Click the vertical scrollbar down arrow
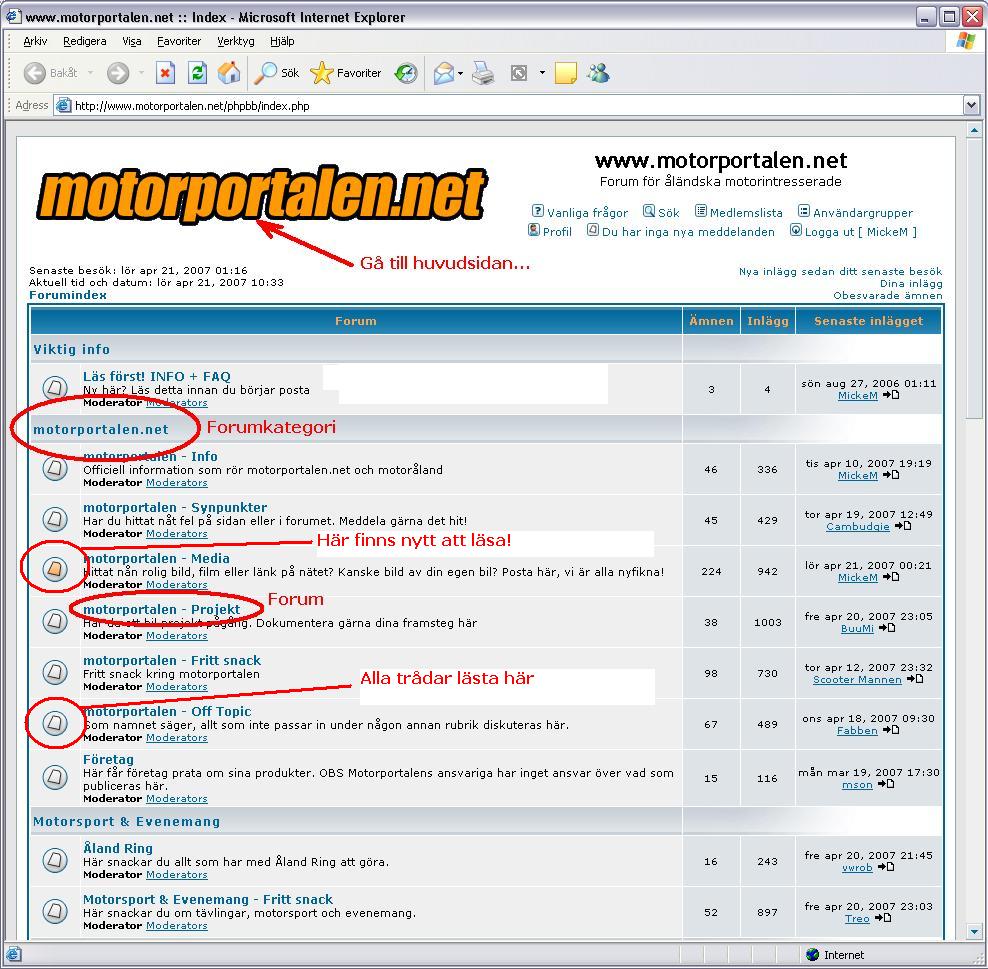 click(x=974, y=931)
